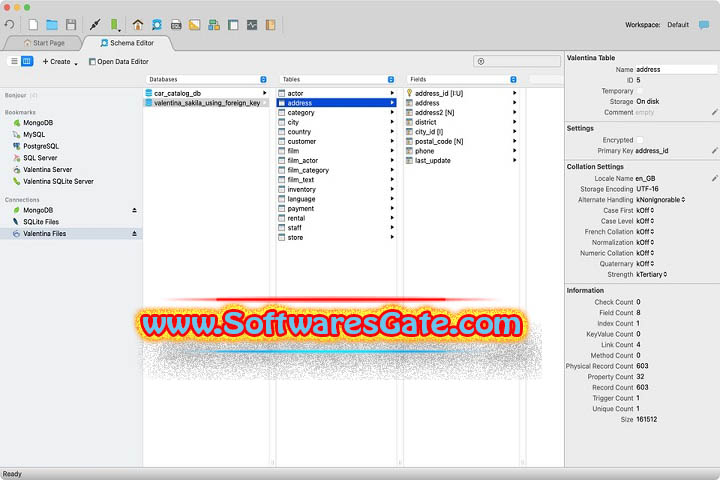Screen dimensions: 720x480
Task: Edit Primary Key with pencil icon
Action: click(x=714, y=150)
